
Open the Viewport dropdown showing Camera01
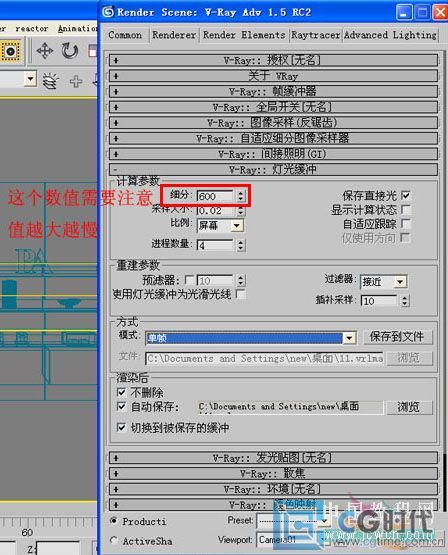point(293,540)
